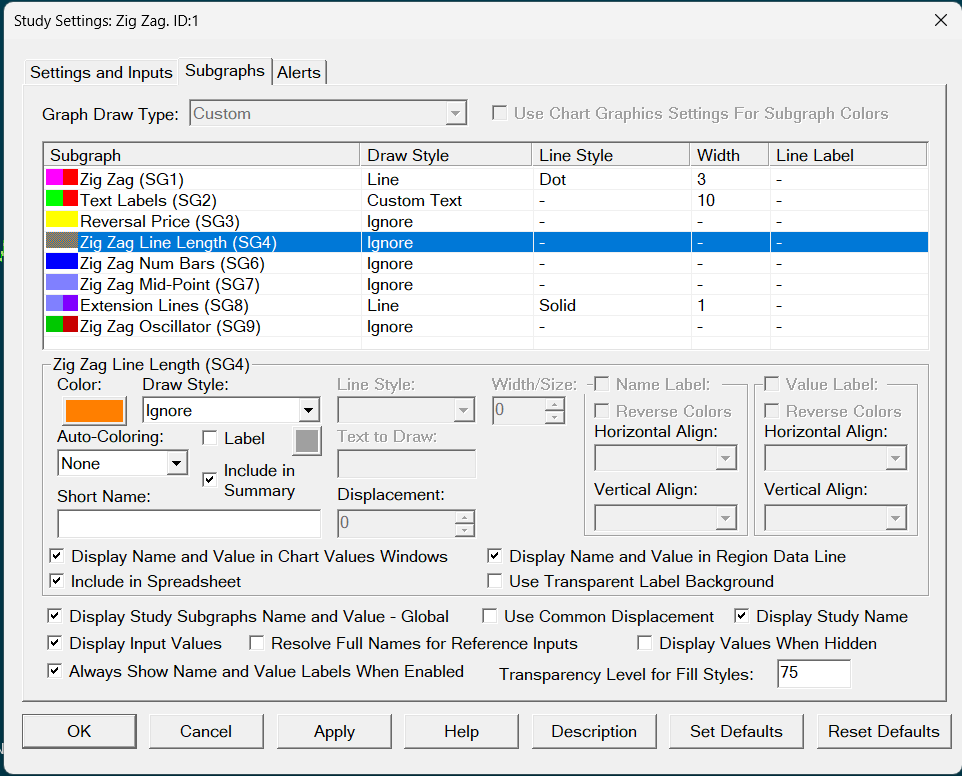Open the Draw Style dropdown

(x=309, y=410)
